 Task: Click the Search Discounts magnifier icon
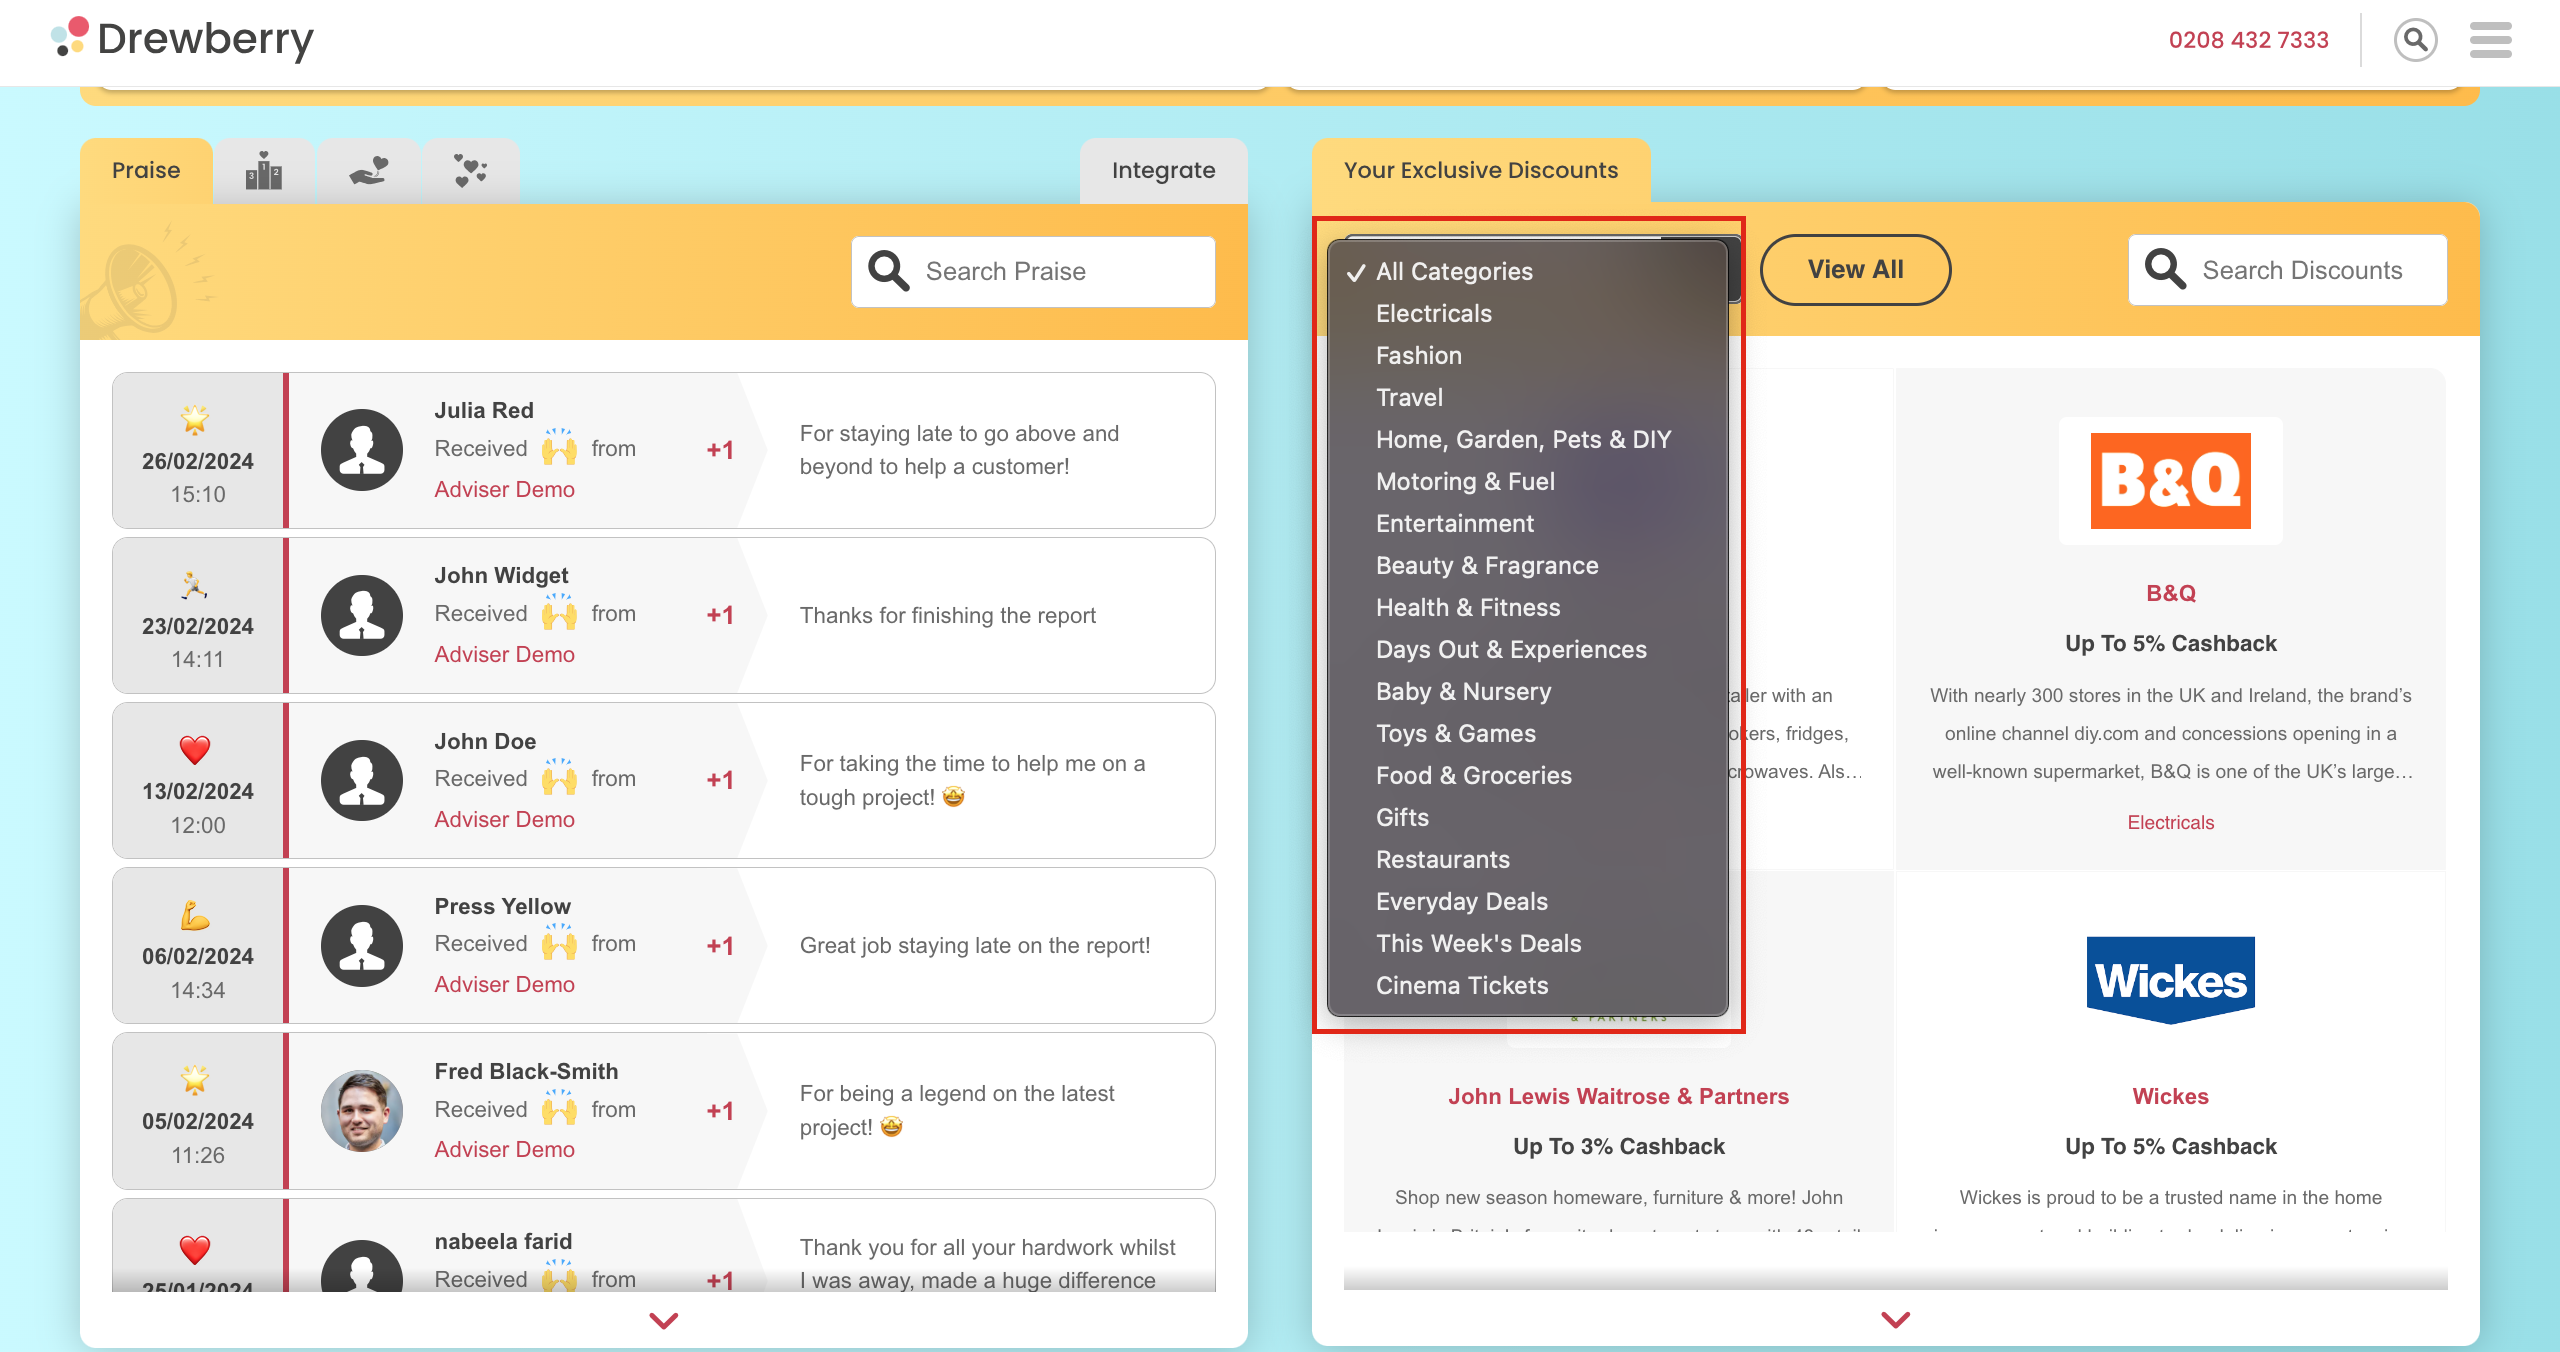pos(2165,270)
